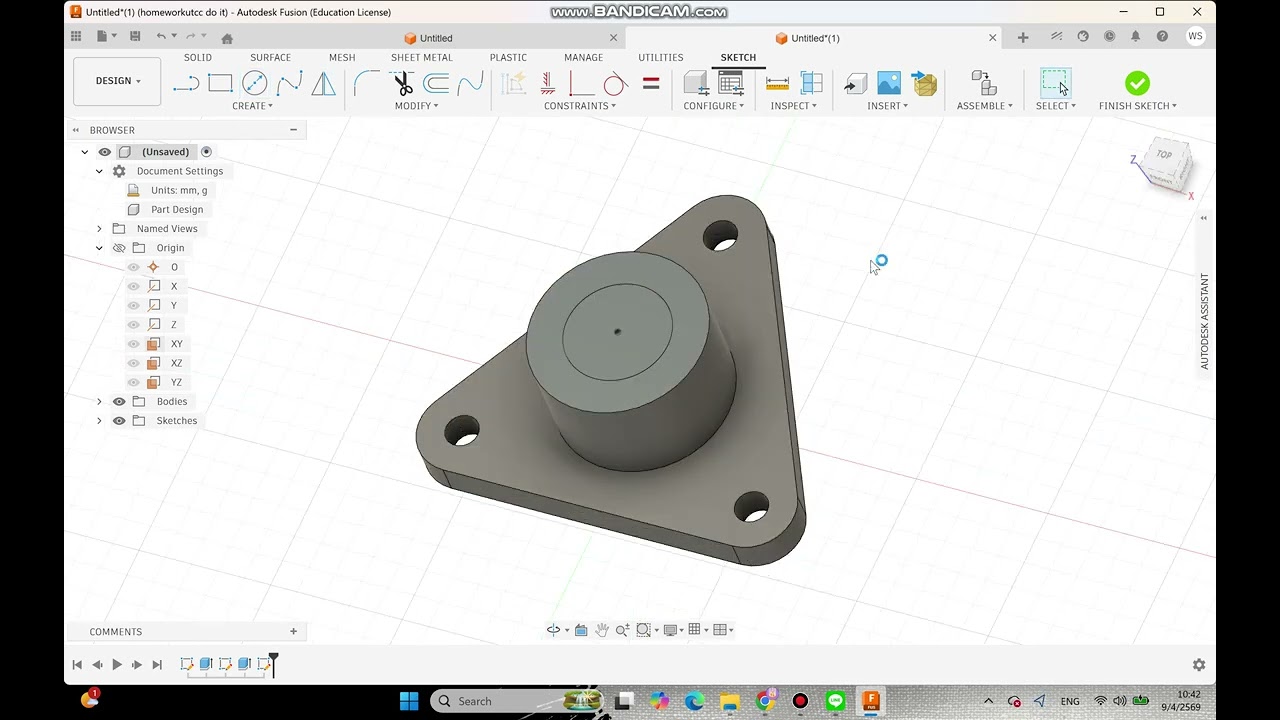Image resolution: width=1280 pixels, height=720 pixels.
Task: Select the Mirror tool in Create
Action: [x=323, y=84]
